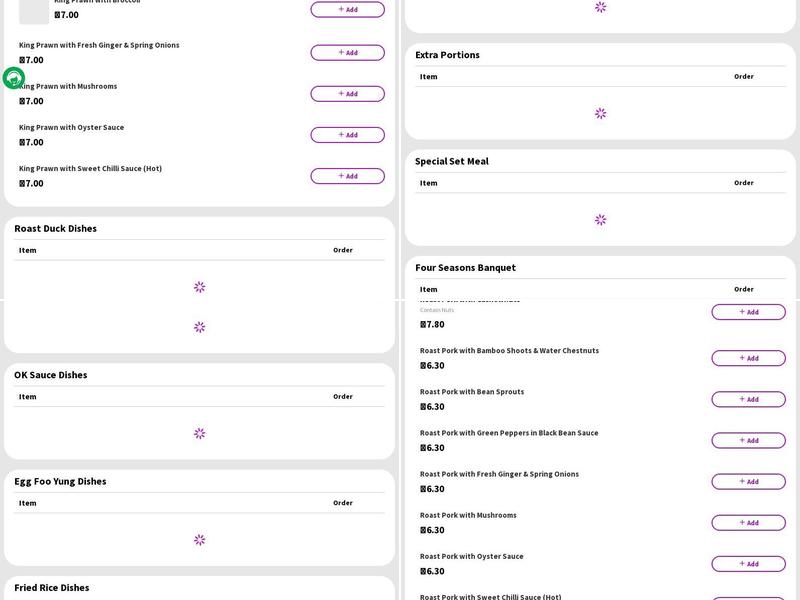Add Roast Pork with Green Peppers in Black Bean Sauce
This screenshot has width=800, height=600.
[748, 440]
